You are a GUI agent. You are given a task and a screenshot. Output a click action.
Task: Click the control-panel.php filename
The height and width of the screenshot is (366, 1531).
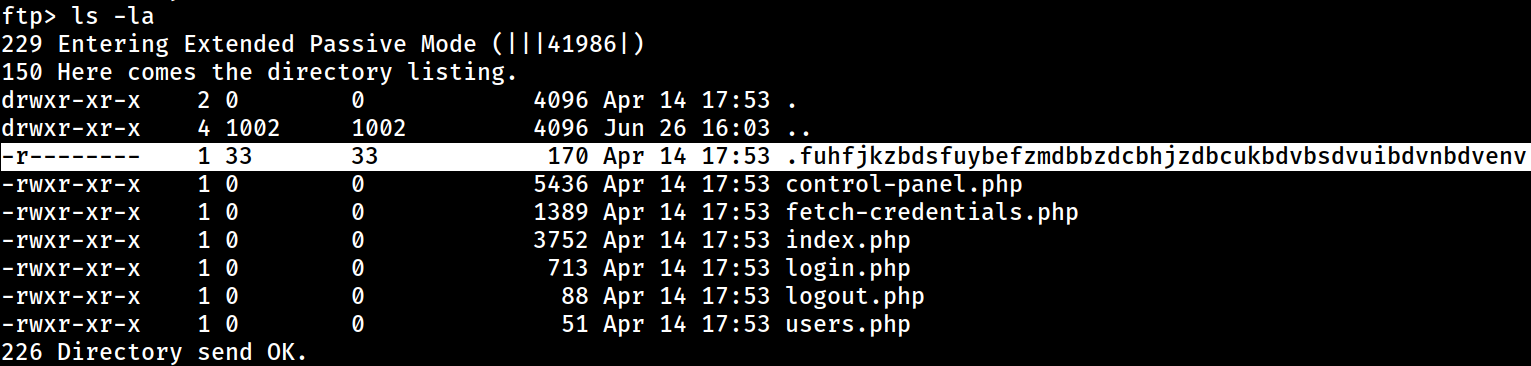pyautogui.click(x=904, y=185)
